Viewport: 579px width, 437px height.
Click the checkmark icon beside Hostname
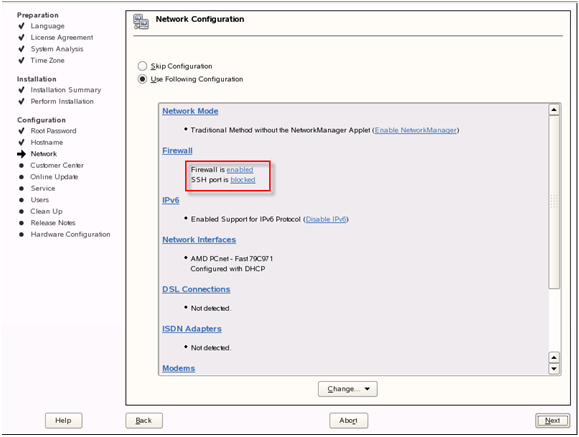click(x=21, y=142)
